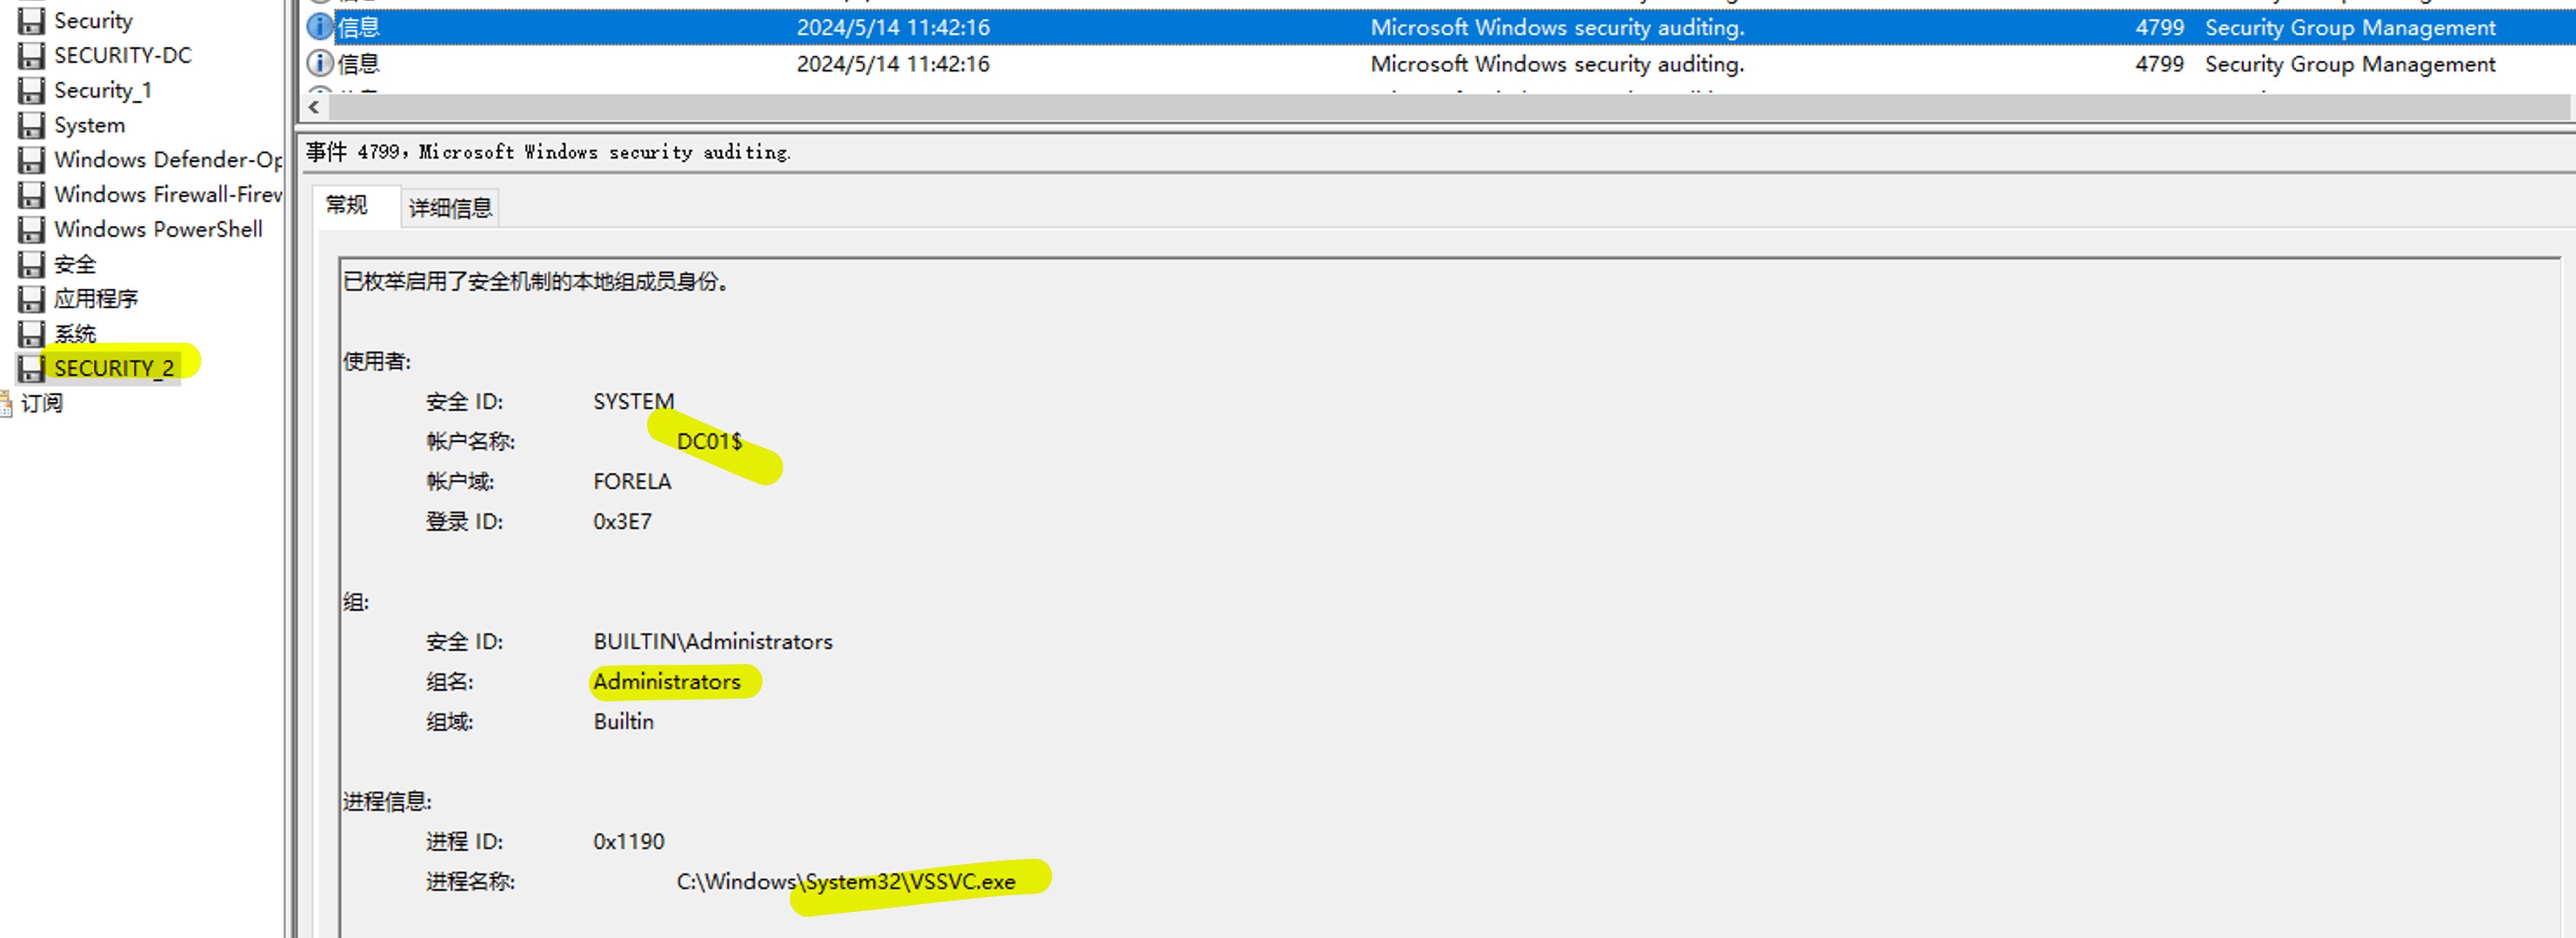Select the second 11:42:16 event row
2576x938 pixels.
(1438, 64)
